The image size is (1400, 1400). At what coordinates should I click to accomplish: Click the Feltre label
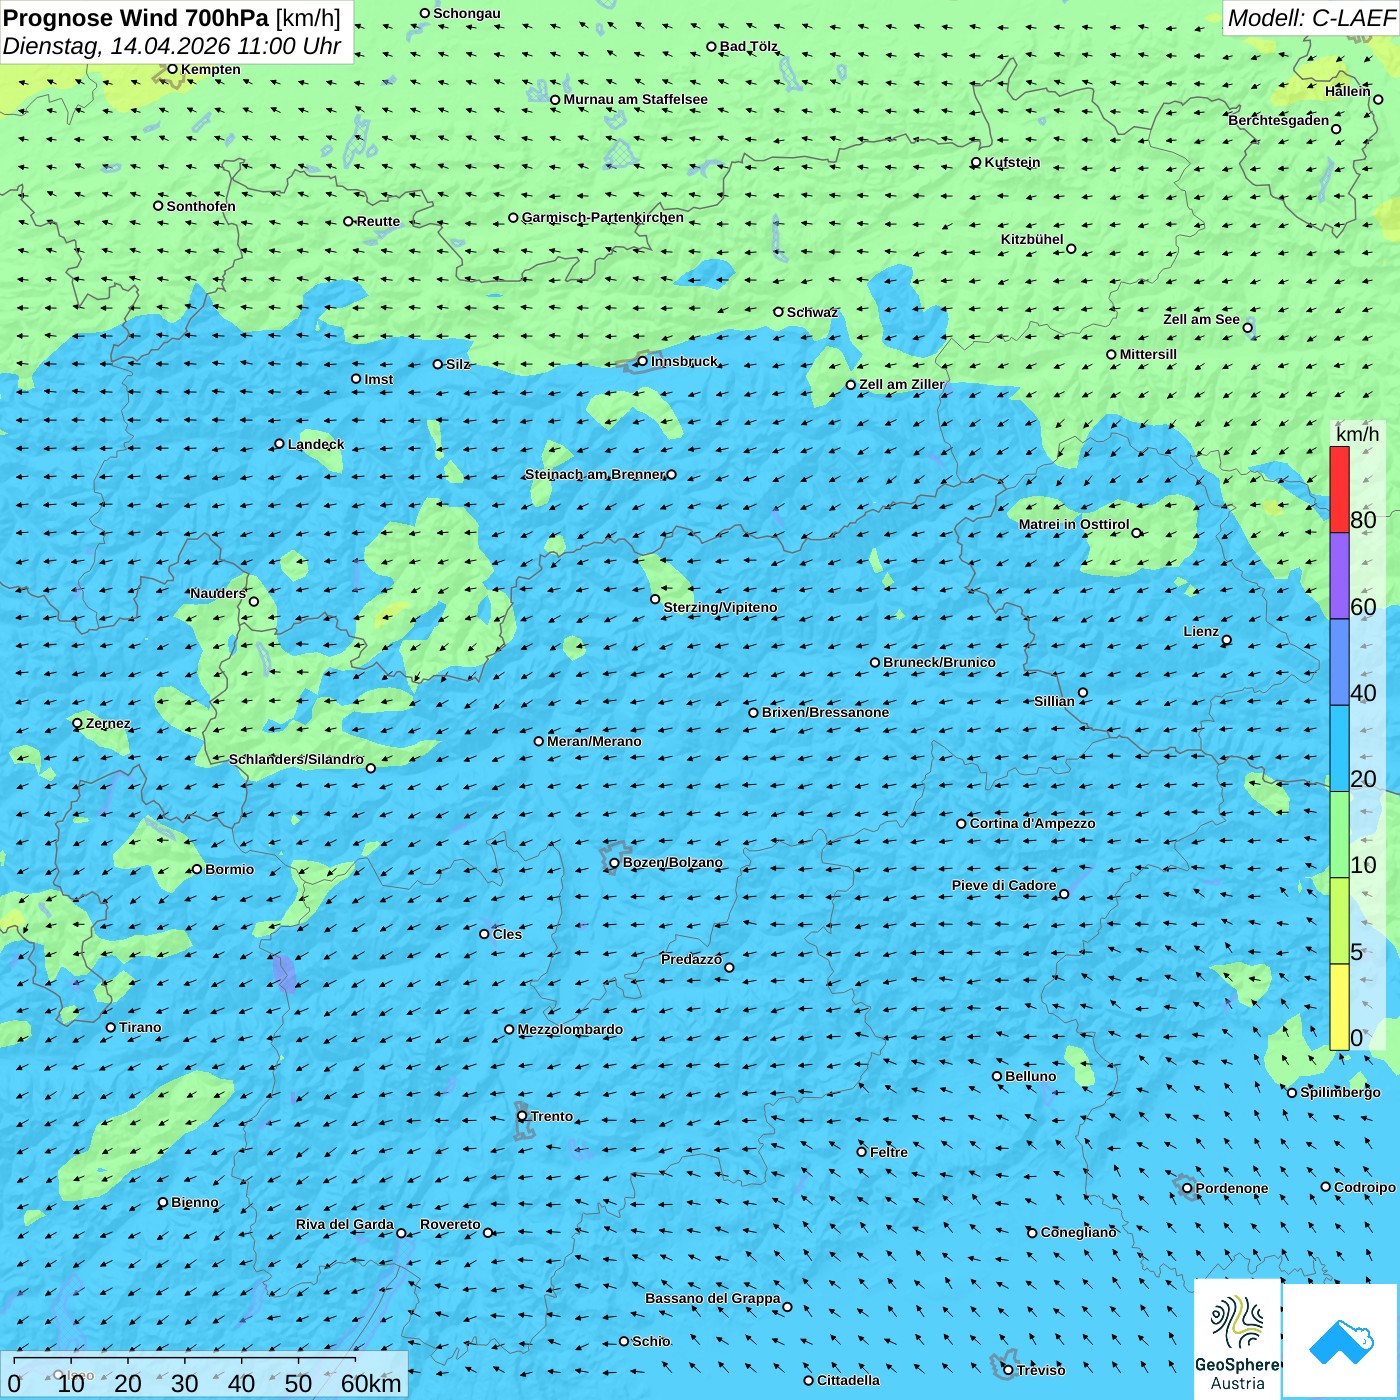pos(889,1152)
